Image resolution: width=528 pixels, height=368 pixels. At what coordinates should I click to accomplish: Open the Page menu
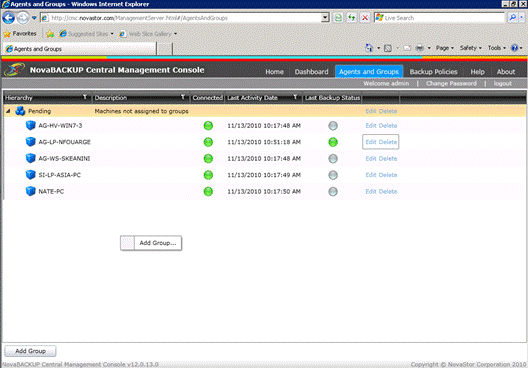point(444,48)
